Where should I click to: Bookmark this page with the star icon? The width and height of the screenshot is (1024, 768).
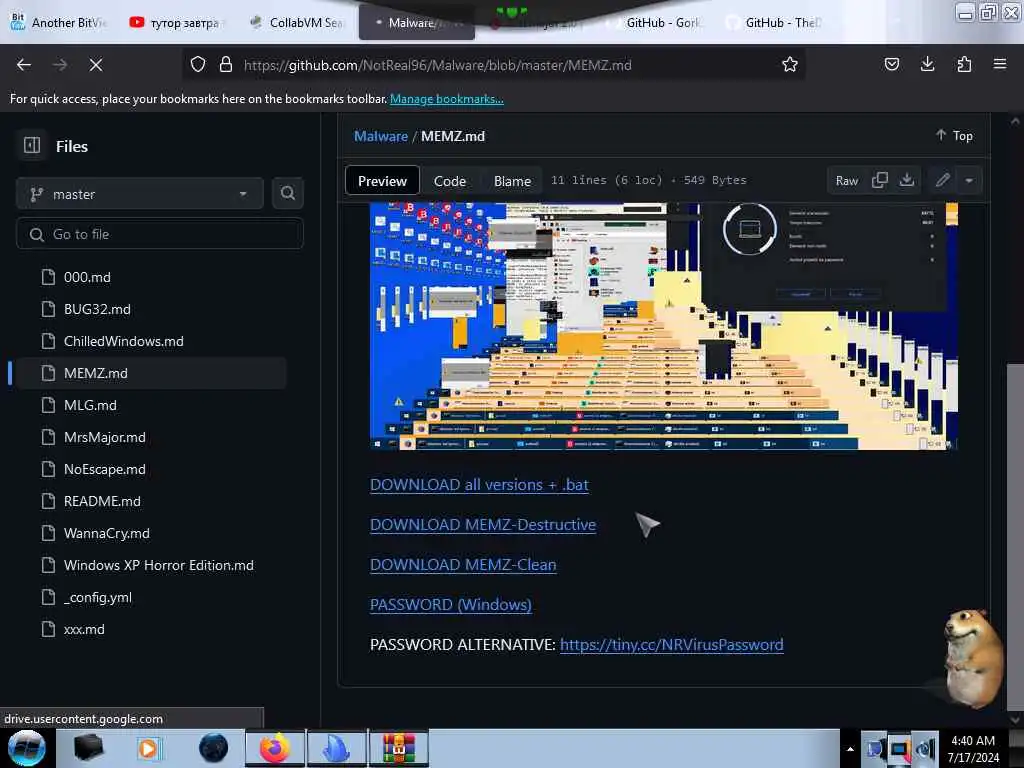pyautogui.click(x=790, y=65)
